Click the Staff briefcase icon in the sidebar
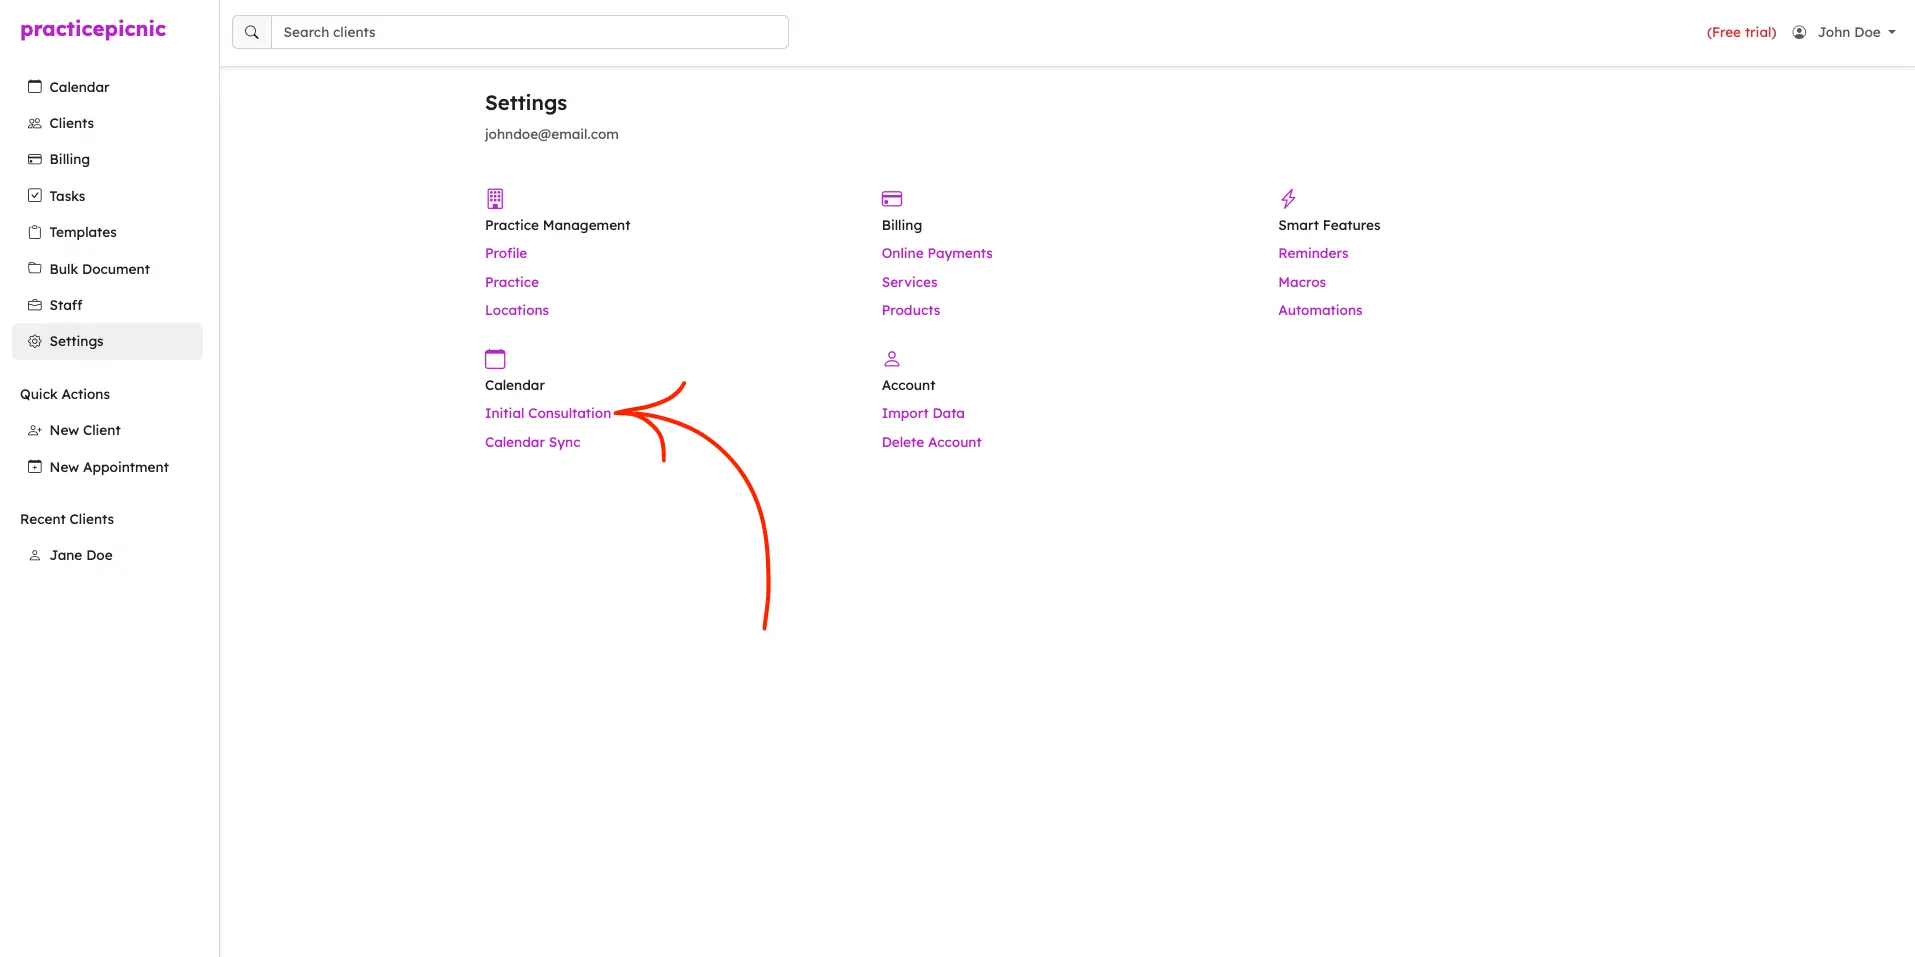Viewport: 1915px width, 957px height. [35, 305]
